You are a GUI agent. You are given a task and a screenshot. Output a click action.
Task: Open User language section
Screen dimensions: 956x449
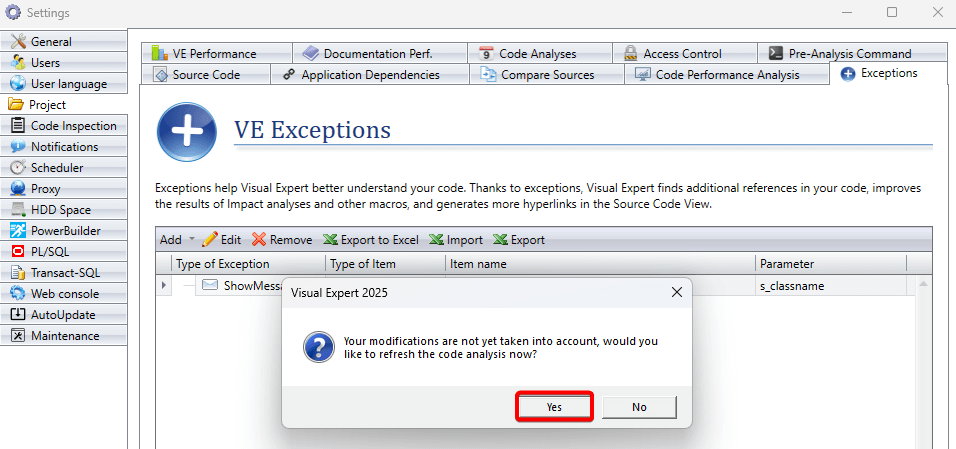[63, 84]
